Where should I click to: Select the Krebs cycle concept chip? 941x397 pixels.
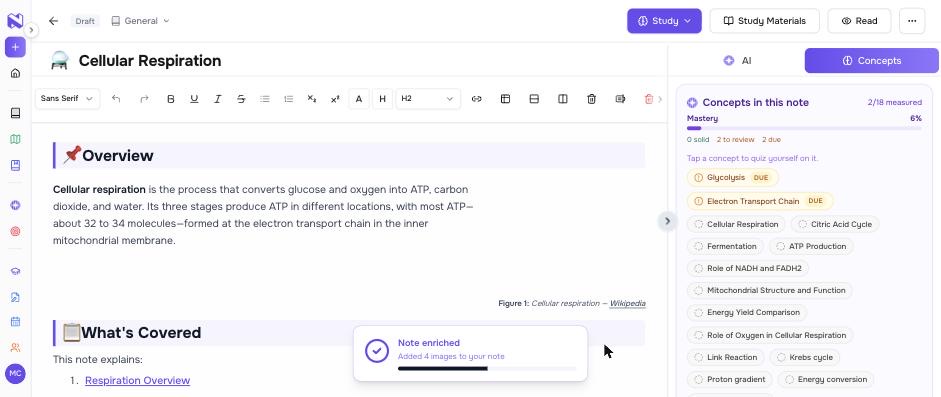pyautogui.click(x=805, y=357)
